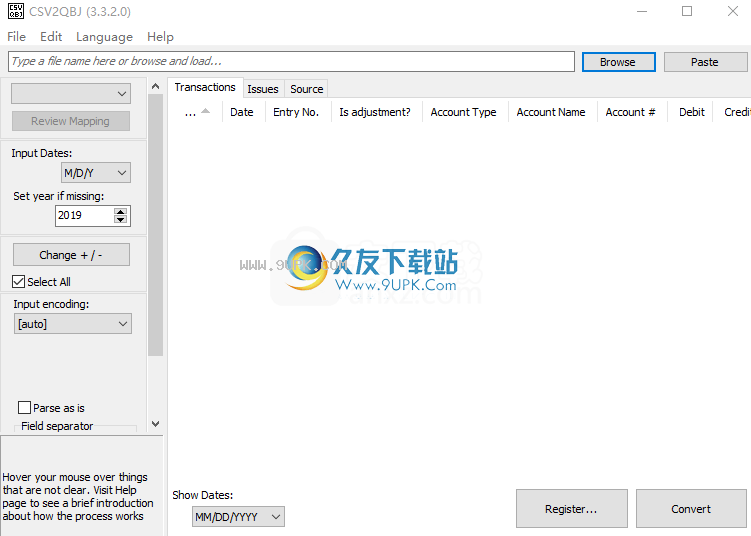Viewport: 751px width, 536px height.
Task: Click the left panel scroll down arrow
Action: (x=155, y=424)
